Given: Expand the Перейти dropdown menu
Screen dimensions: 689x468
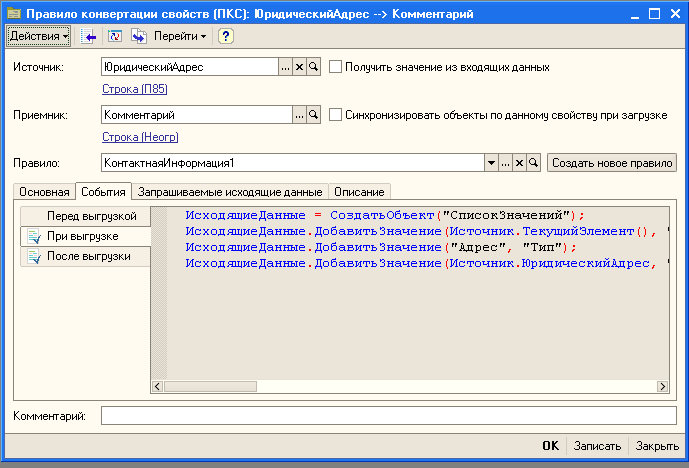Looking at the screenshot, I should 180,36.
